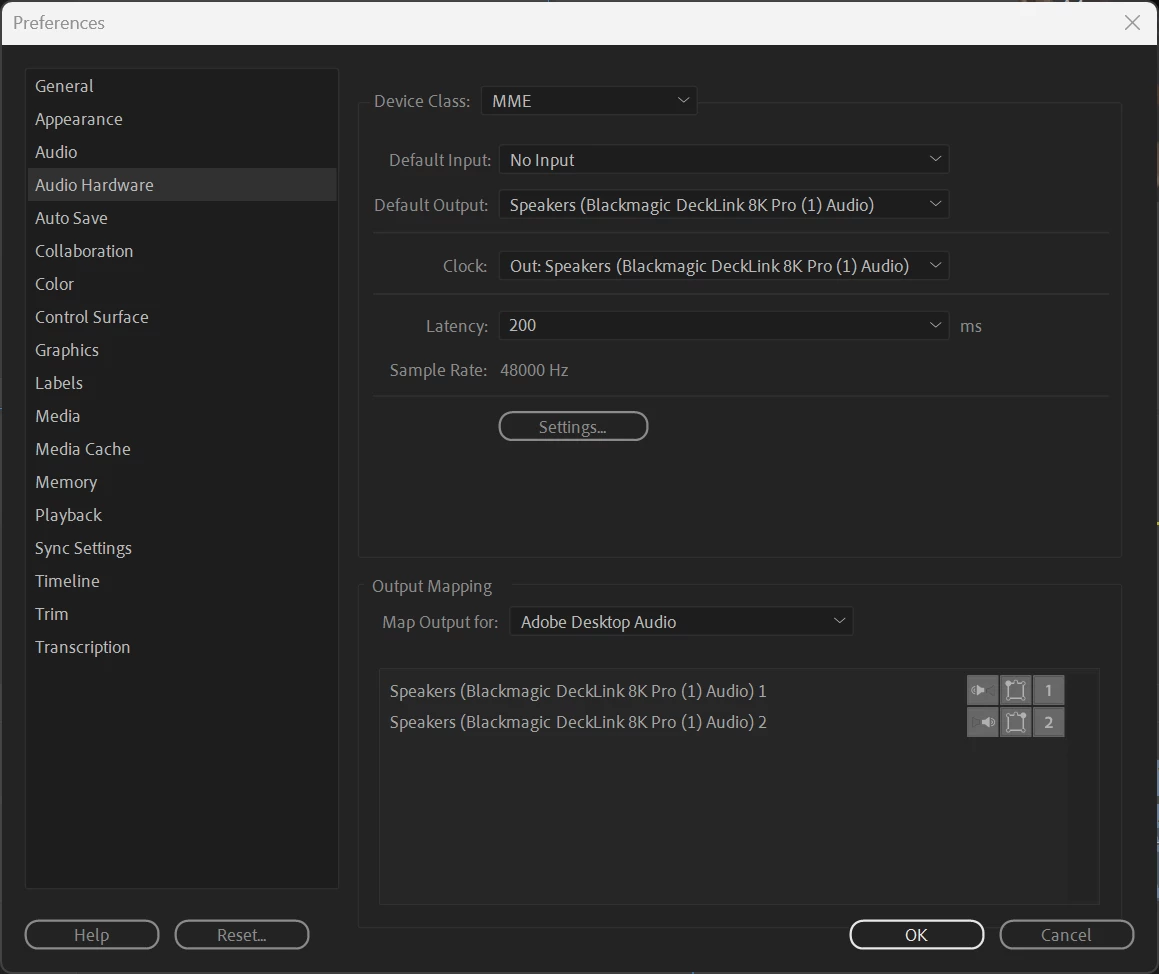Click the Settings... button
Screen dimensions: 1159x974
coord(573,426)
